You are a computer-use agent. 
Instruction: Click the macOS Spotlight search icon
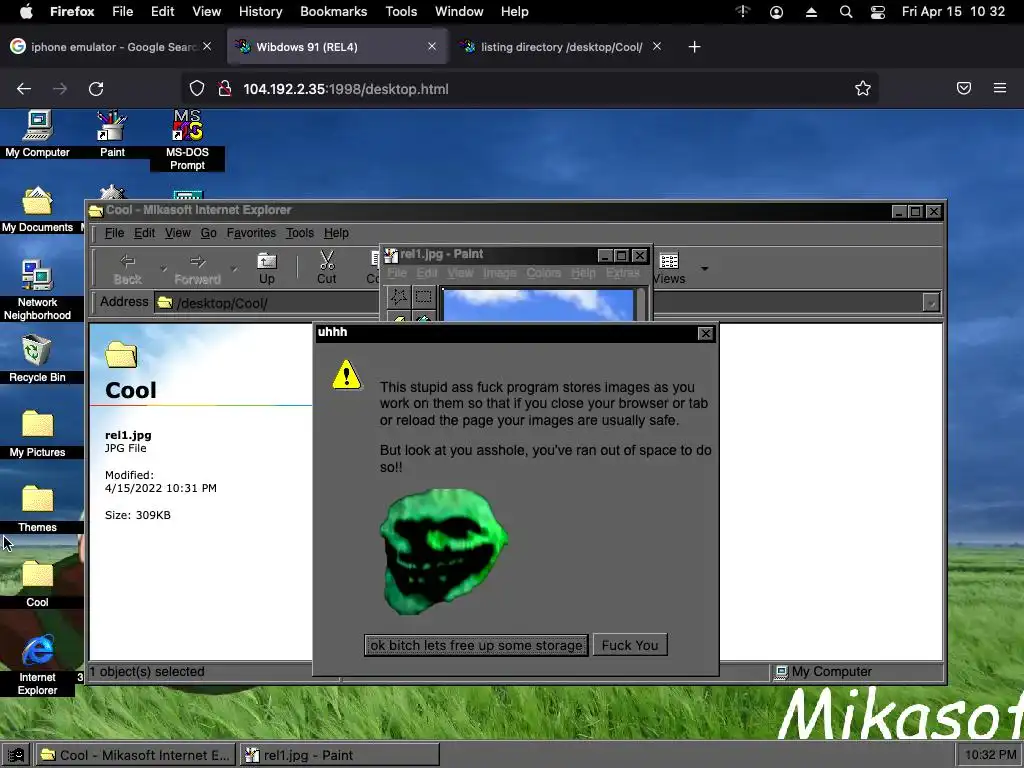click(x=846, y=12)
